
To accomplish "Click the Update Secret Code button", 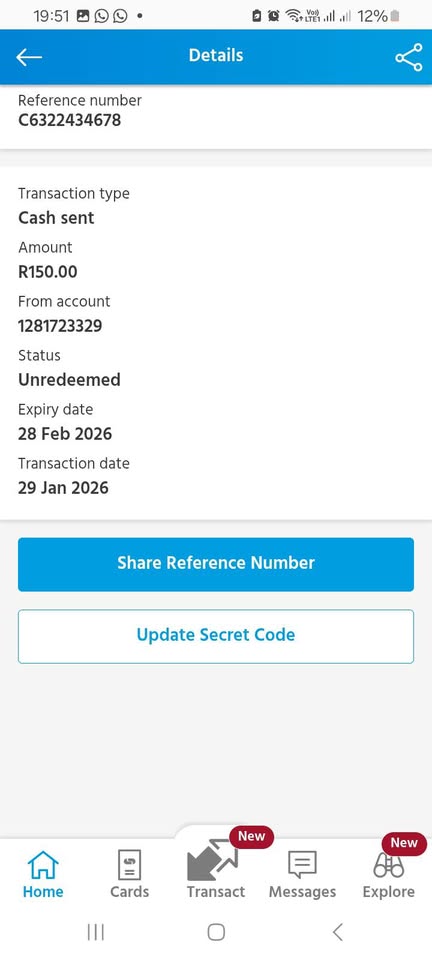I will coord(216,636).
